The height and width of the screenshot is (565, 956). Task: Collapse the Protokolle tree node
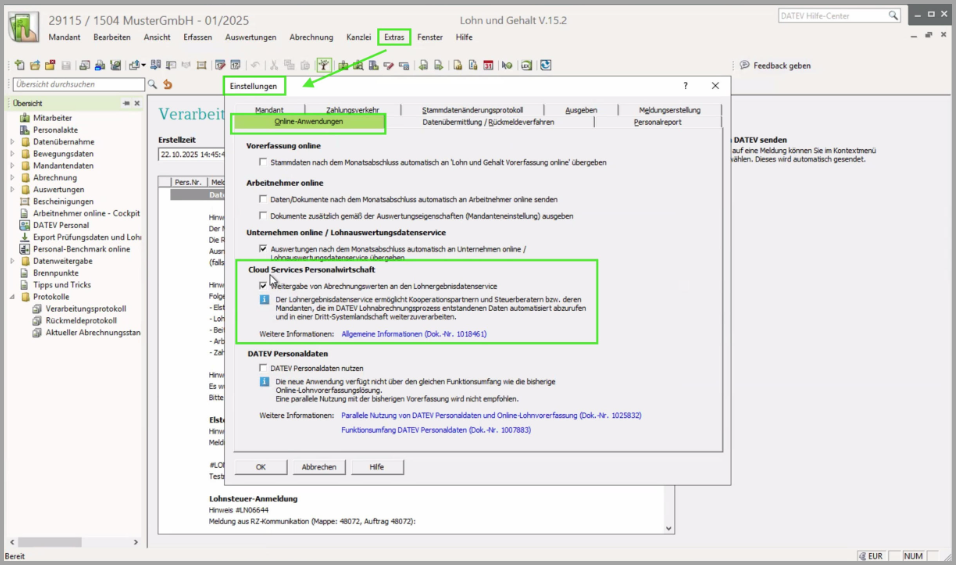click(12, 297)
